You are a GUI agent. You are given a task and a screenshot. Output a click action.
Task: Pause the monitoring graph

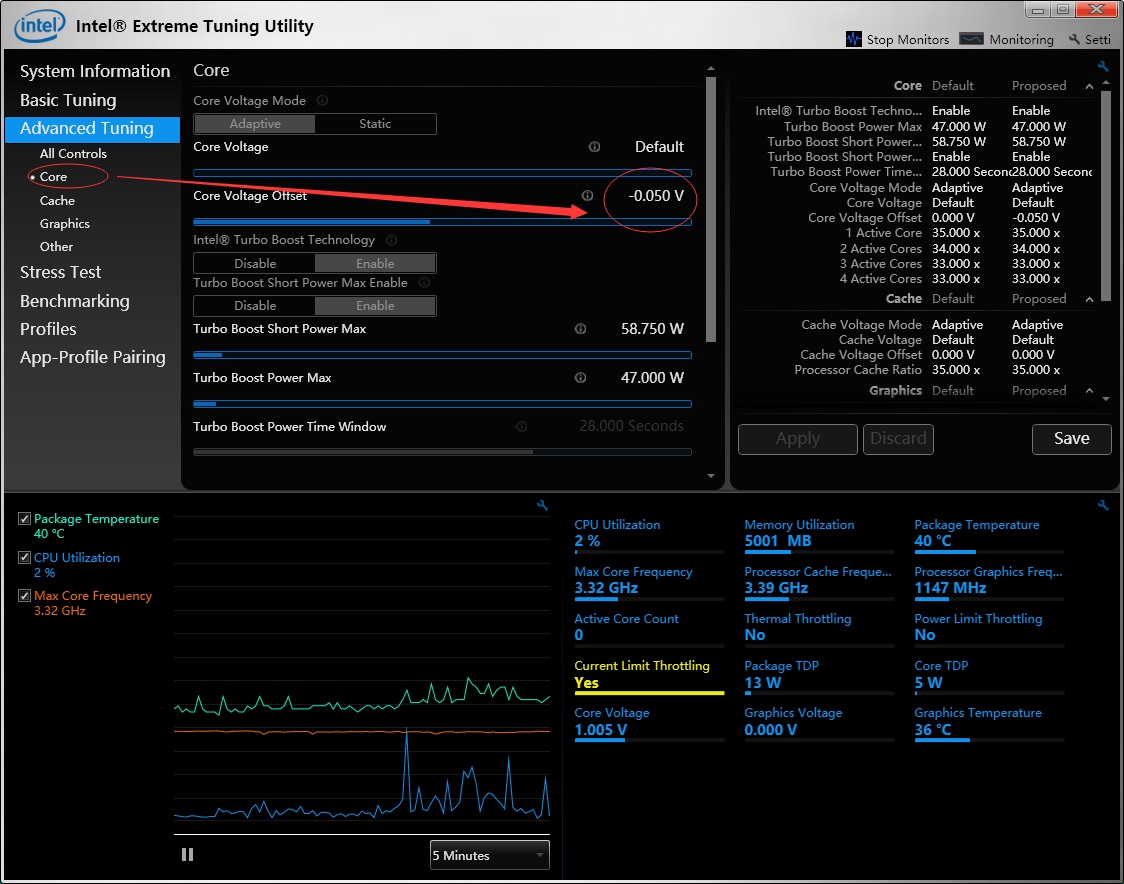coord(187,855)
